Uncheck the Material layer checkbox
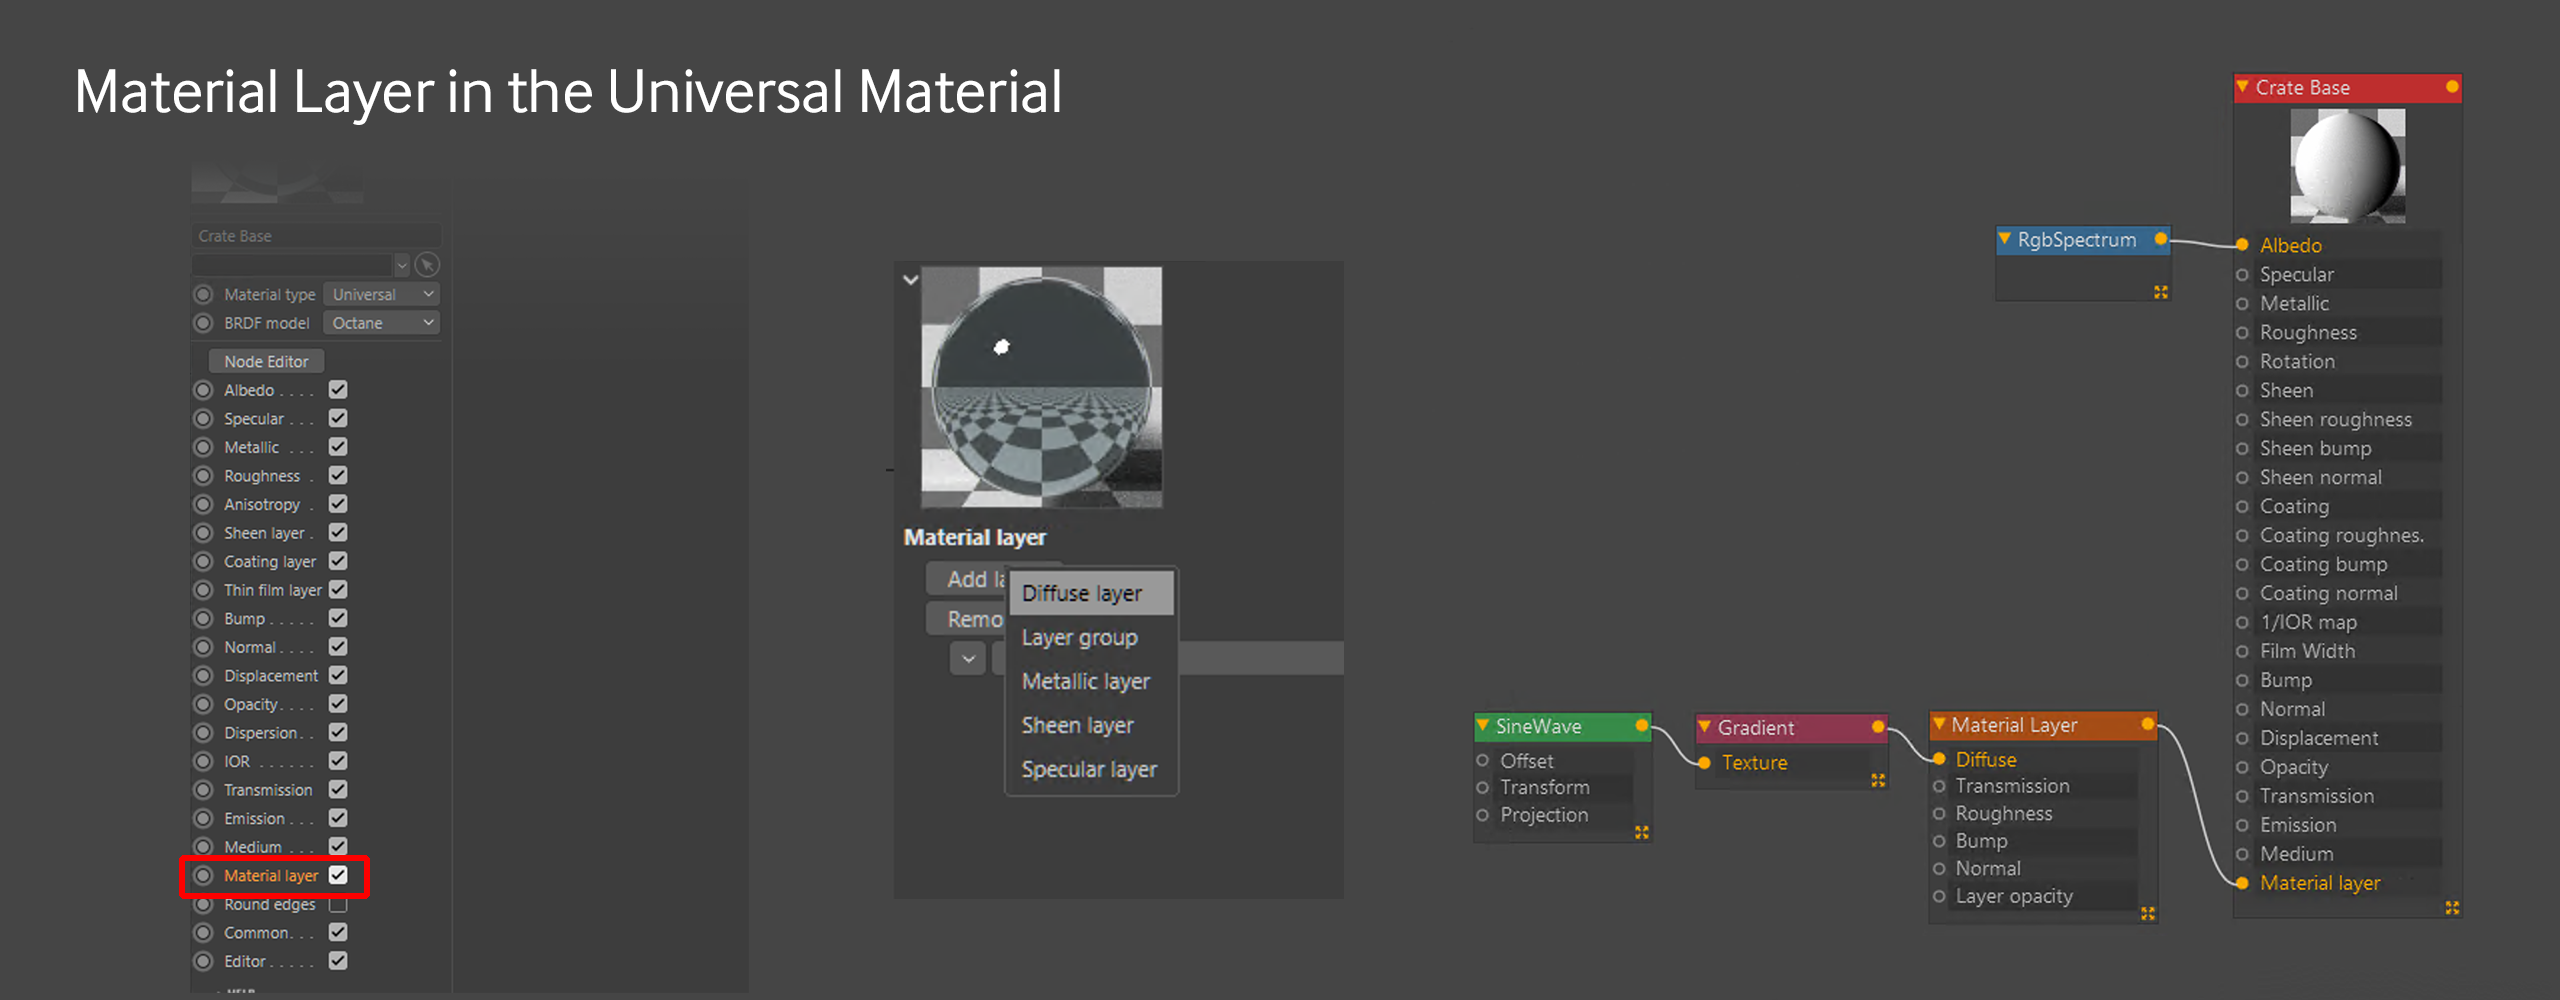 click(x=338, y=876)
